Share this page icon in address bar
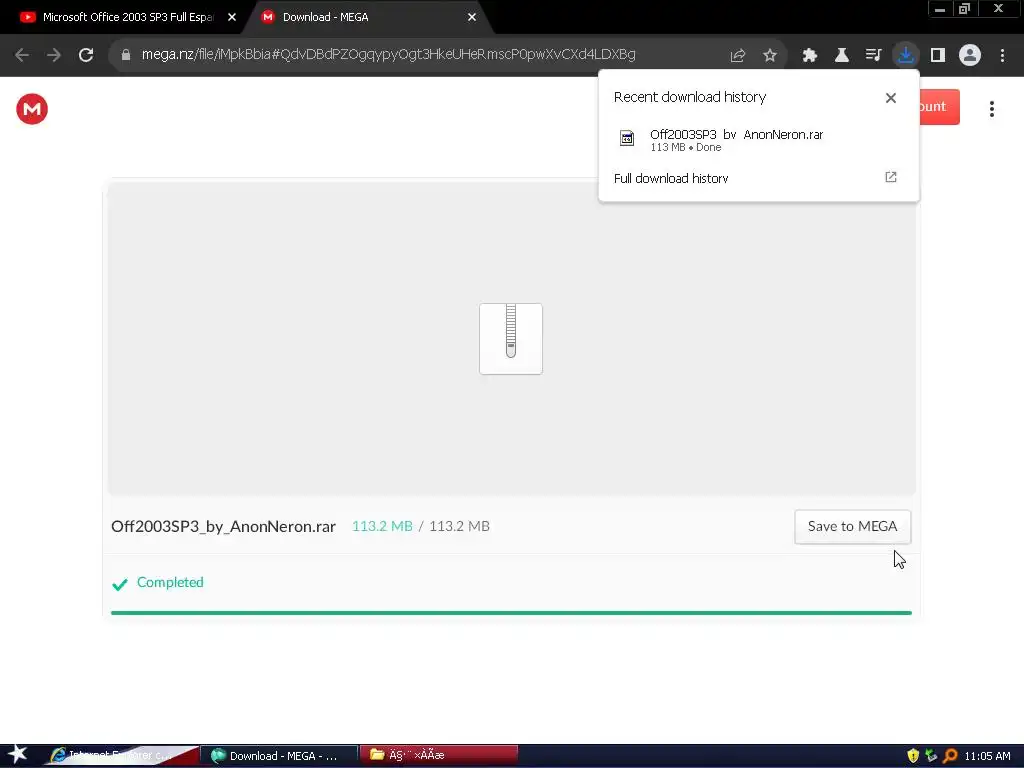The image size is (1024, 768). [x=738, y=56]
